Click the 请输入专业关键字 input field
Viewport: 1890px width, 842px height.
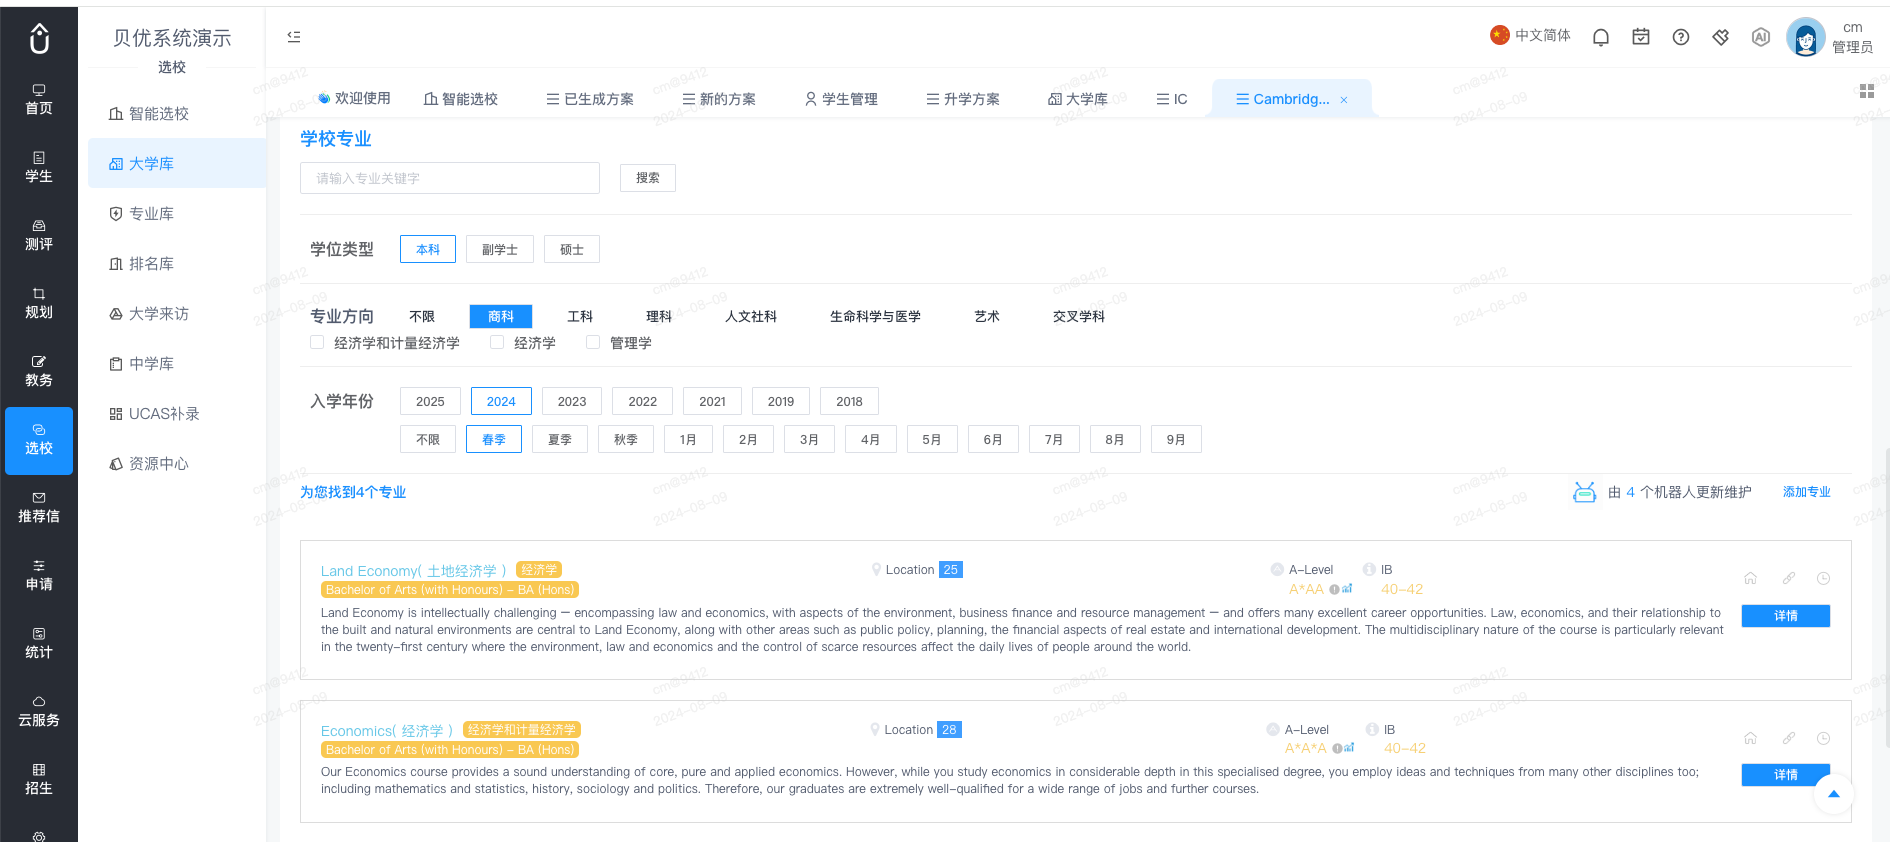coord(450,178)
